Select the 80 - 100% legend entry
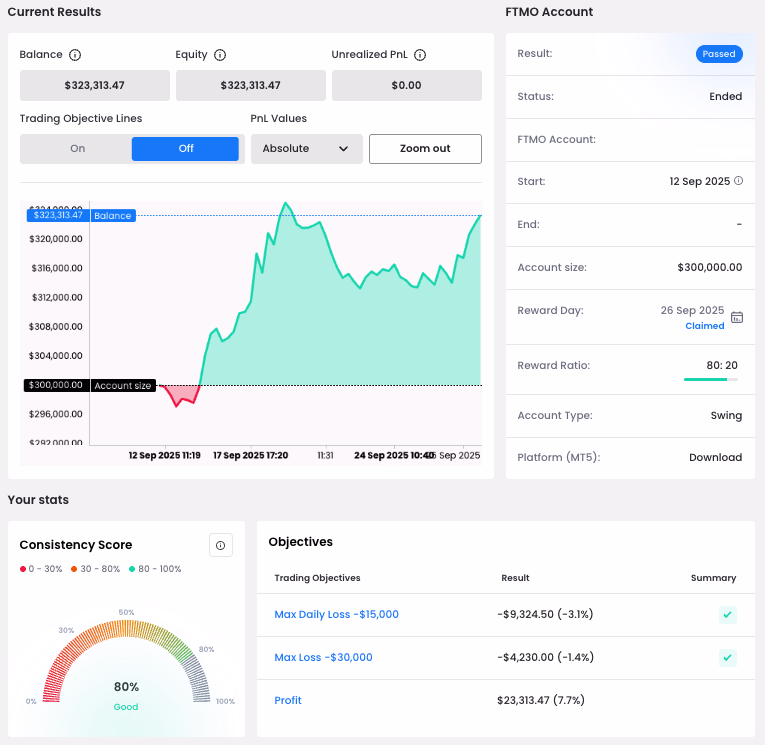 (x=155, y=569)
